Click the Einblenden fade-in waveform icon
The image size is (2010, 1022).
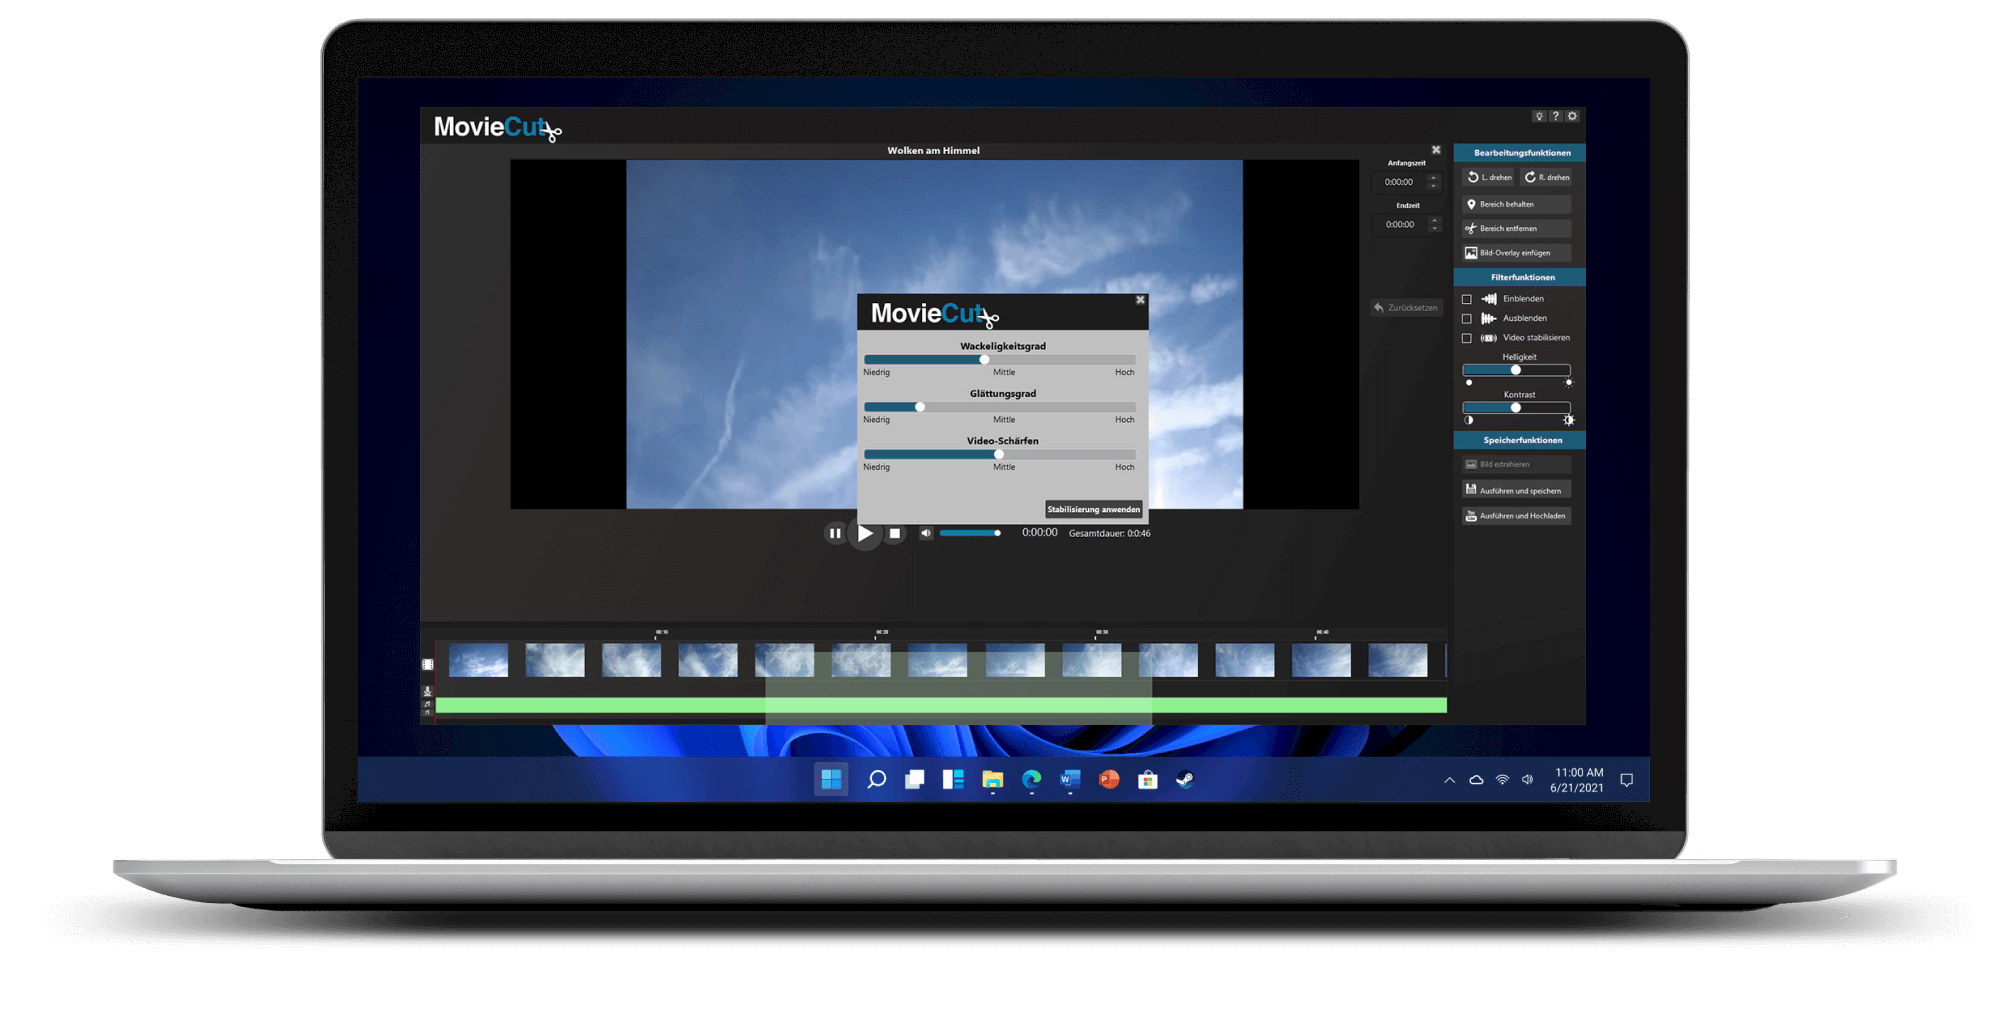tap(1489, 299)
